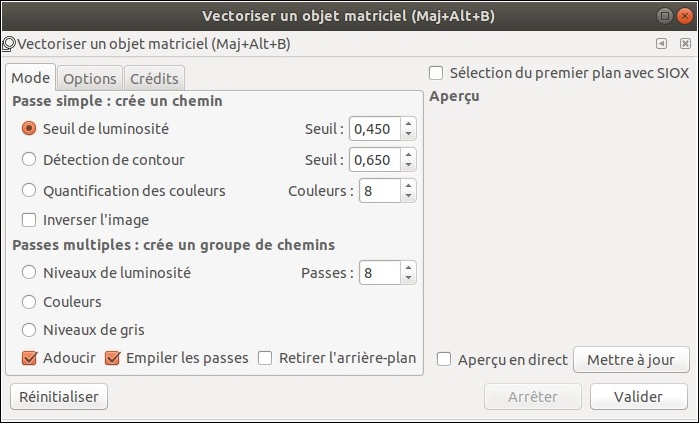The height and width of the screenshot is (423, 699).
Task: Click the Réinitialiser button
Action: (59, 397)
